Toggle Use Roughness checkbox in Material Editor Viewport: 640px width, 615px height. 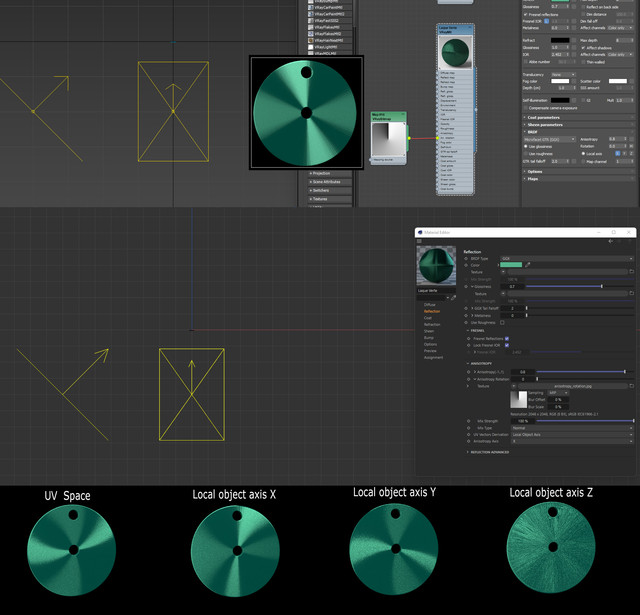click(502, 322)
